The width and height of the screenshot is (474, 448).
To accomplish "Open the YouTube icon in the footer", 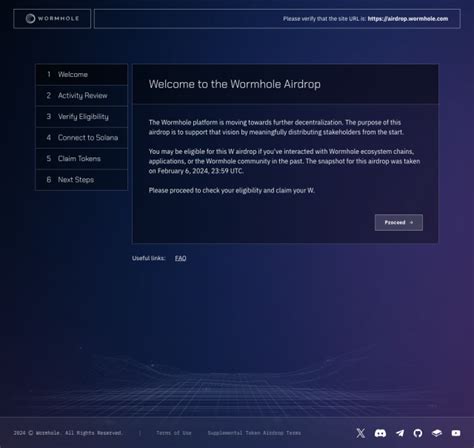I will coord(456,433).
